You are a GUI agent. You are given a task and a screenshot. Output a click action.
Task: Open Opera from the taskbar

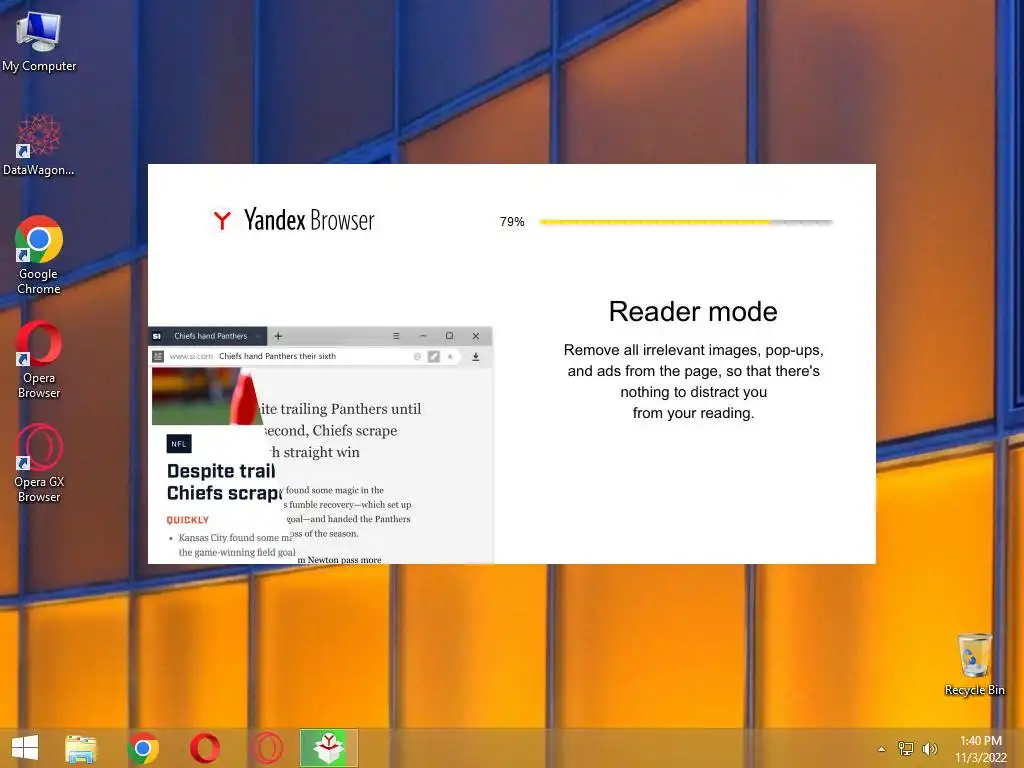click(205, 748)
